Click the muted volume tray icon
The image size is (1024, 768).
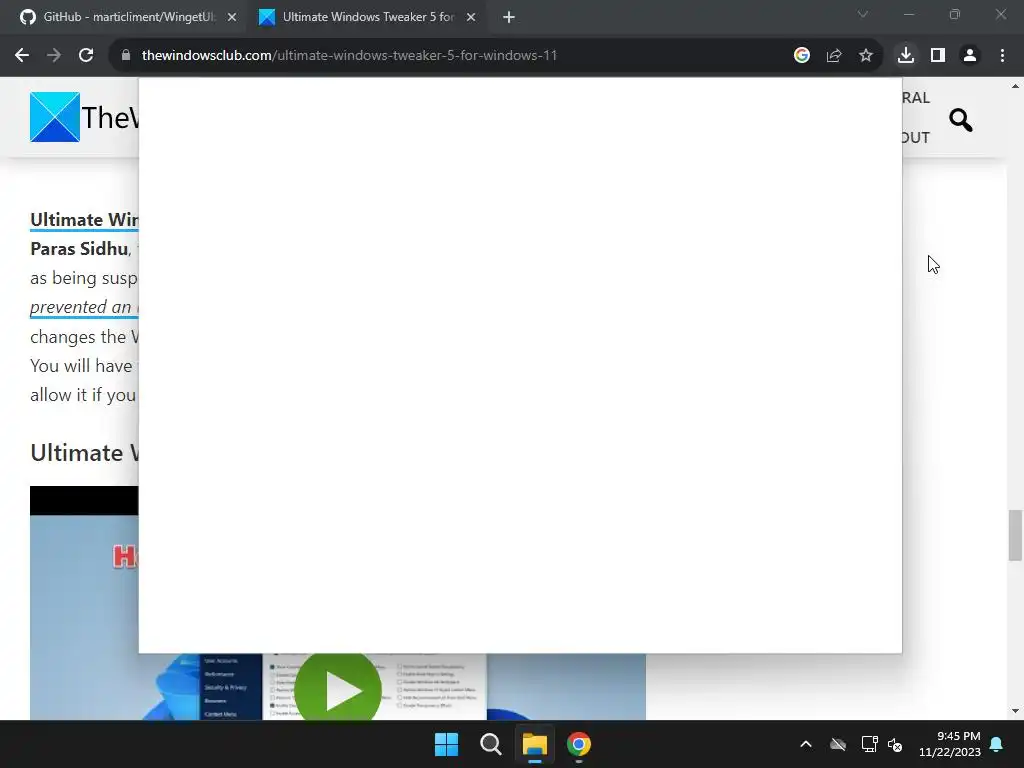[x=895, y=744]
